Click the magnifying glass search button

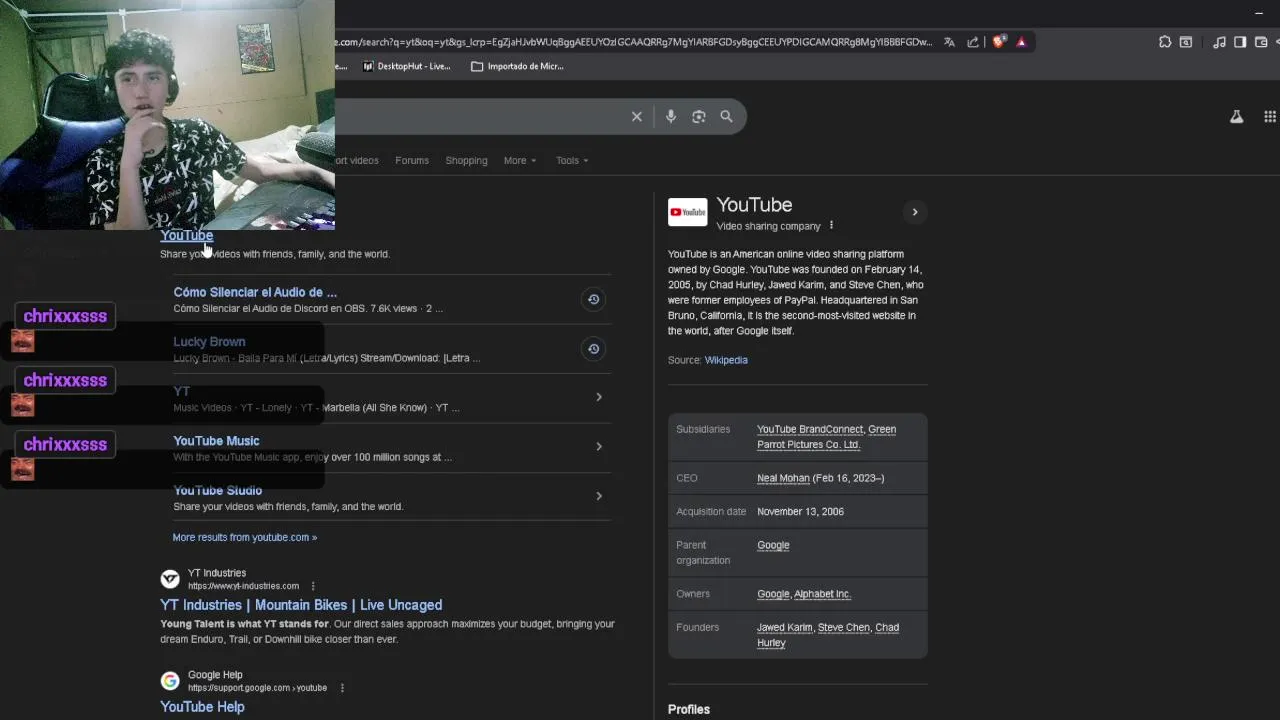point(727,117)
